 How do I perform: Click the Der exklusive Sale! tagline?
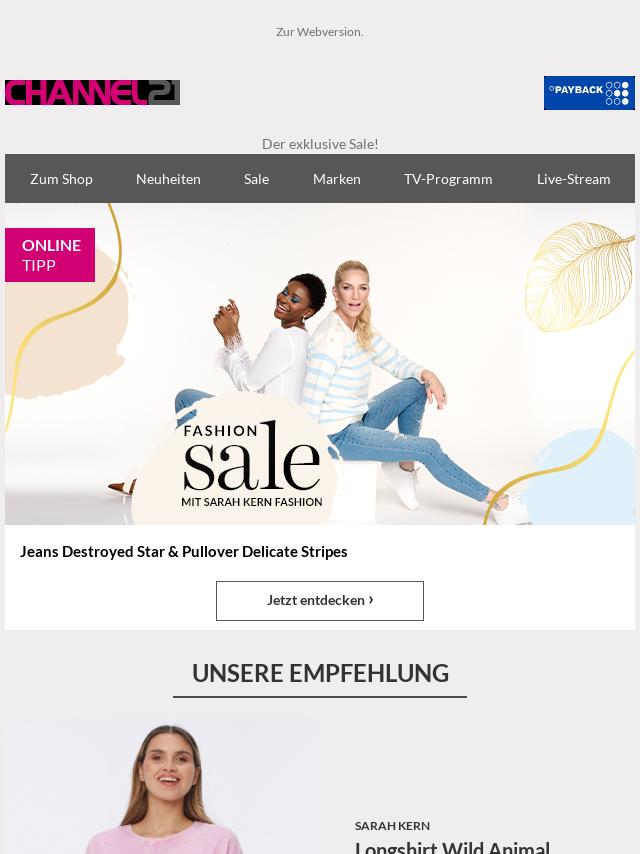pyautogui.click(x=320, y=144)
